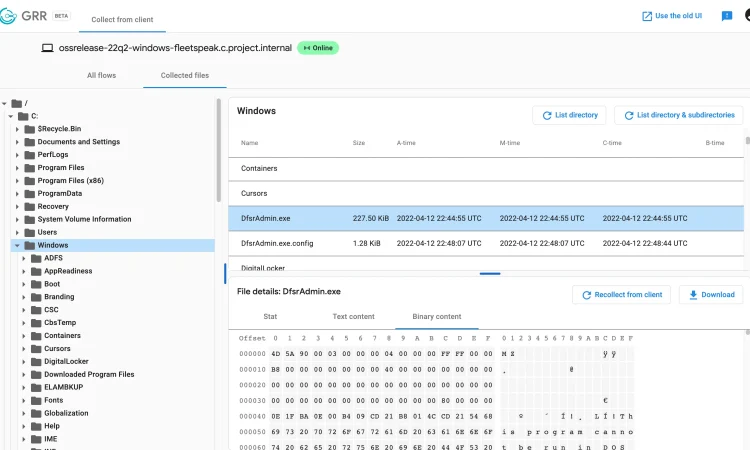Image resolution: width=750 pixels, height=450 pixels.
Task: Click the Boot folder icon
Action: (36, 284)
